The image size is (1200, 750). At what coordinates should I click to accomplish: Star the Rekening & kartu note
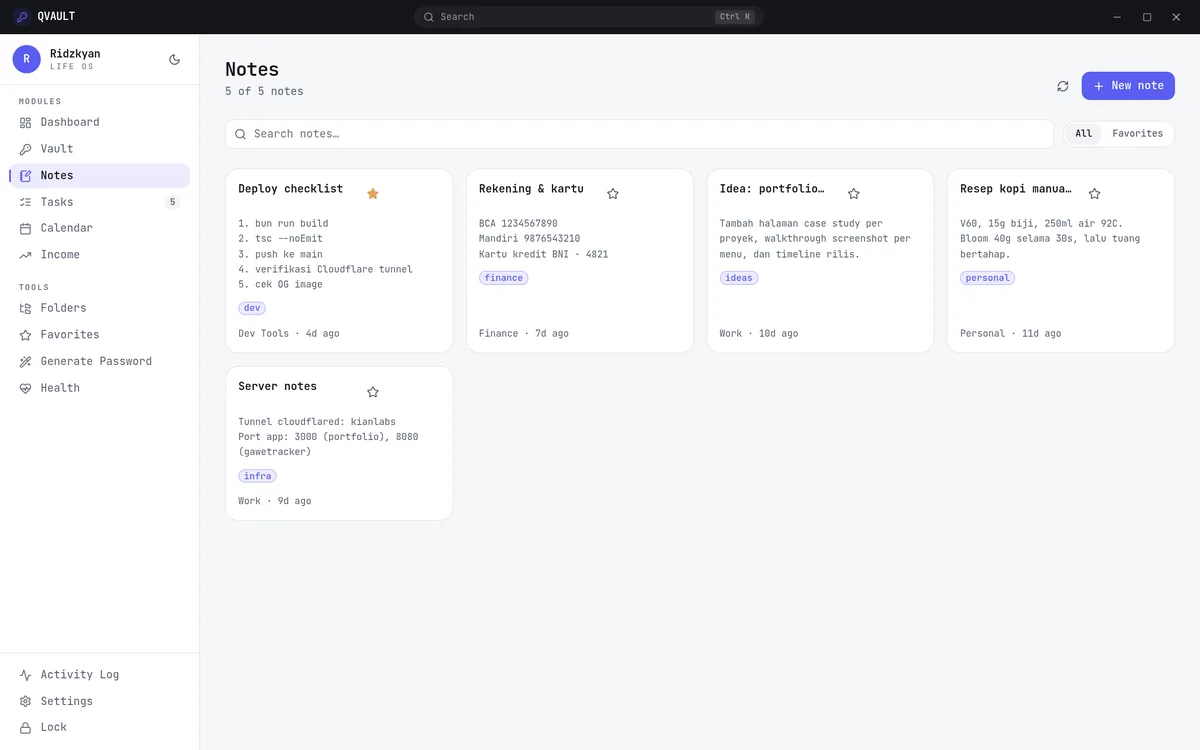pos(613,193)
